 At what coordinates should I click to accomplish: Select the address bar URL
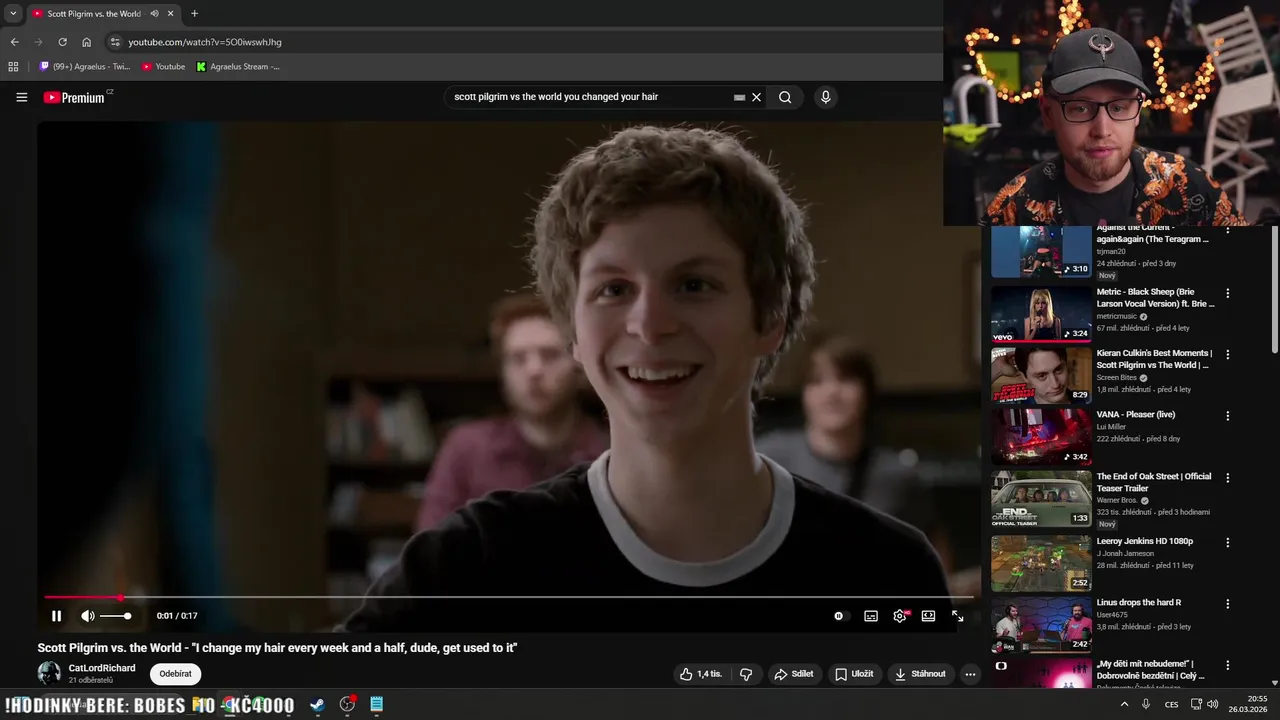[205, 42]
